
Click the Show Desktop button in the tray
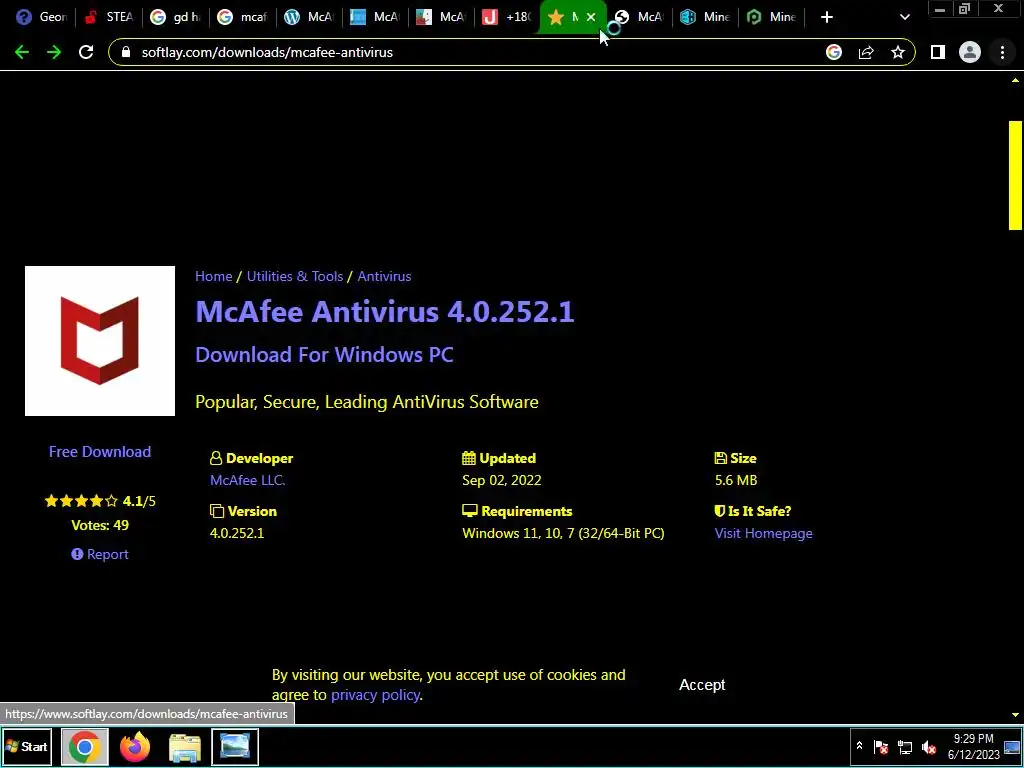pyautogui.click(x=1013, y=746)
